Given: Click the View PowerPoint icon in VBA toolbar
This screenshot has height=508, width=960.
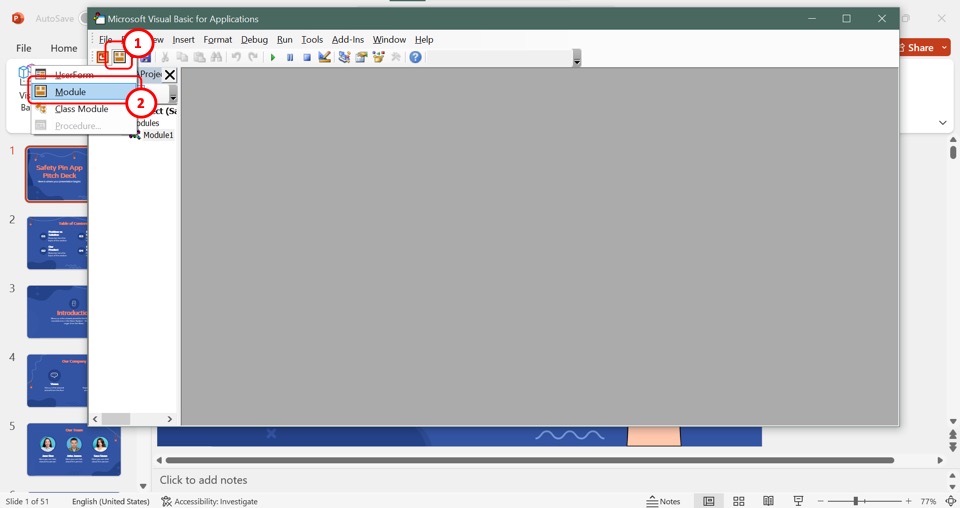Looking at the screenshot, I should [x=102, y=58].
